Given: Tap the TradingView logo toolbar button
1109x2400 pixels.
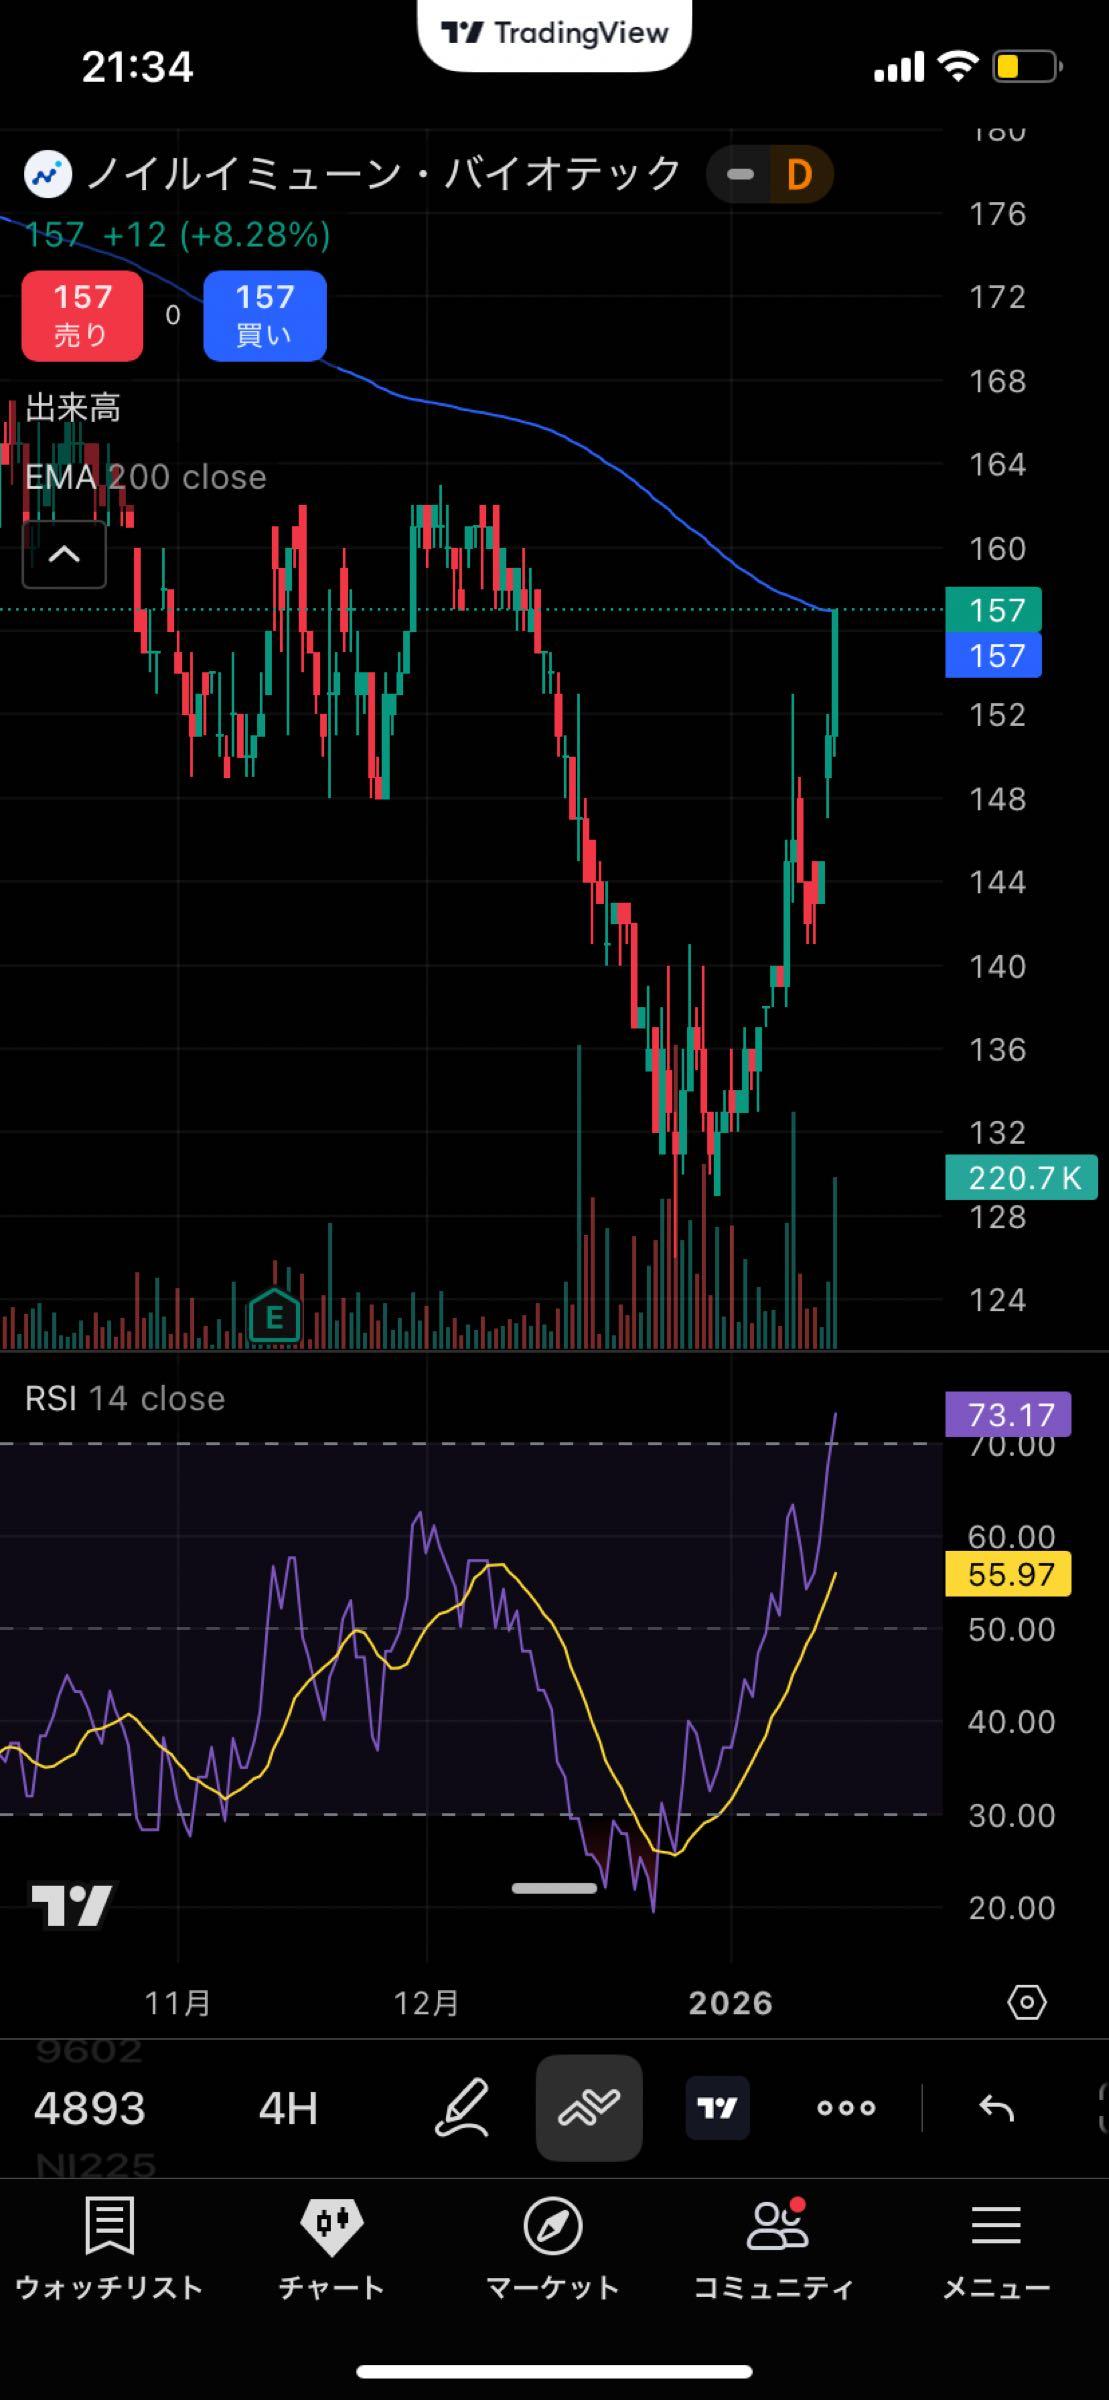Looking at the screenshot, I should click(717, 2108).
